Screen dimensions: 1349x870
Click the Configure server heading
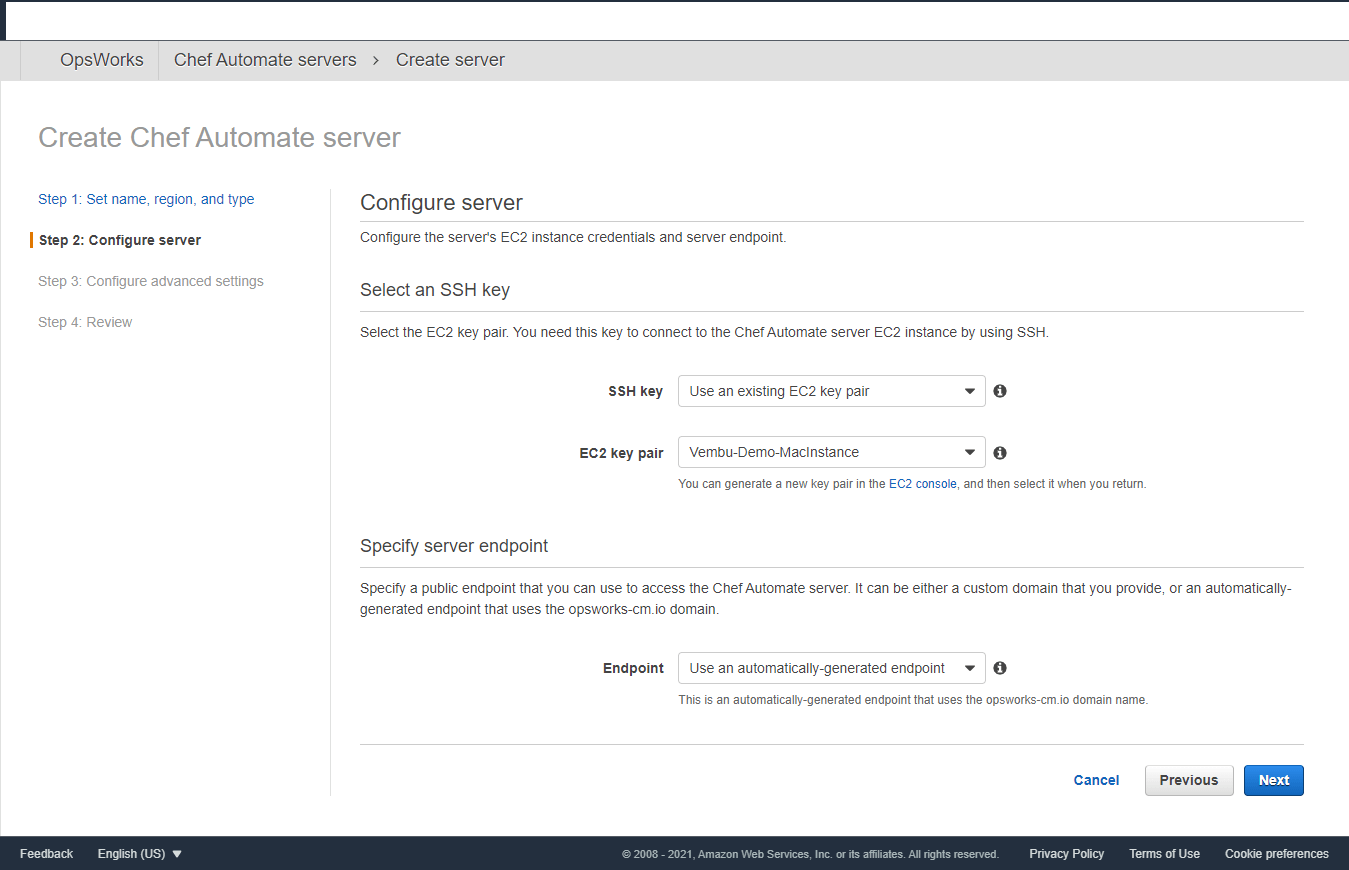[441, 203]
